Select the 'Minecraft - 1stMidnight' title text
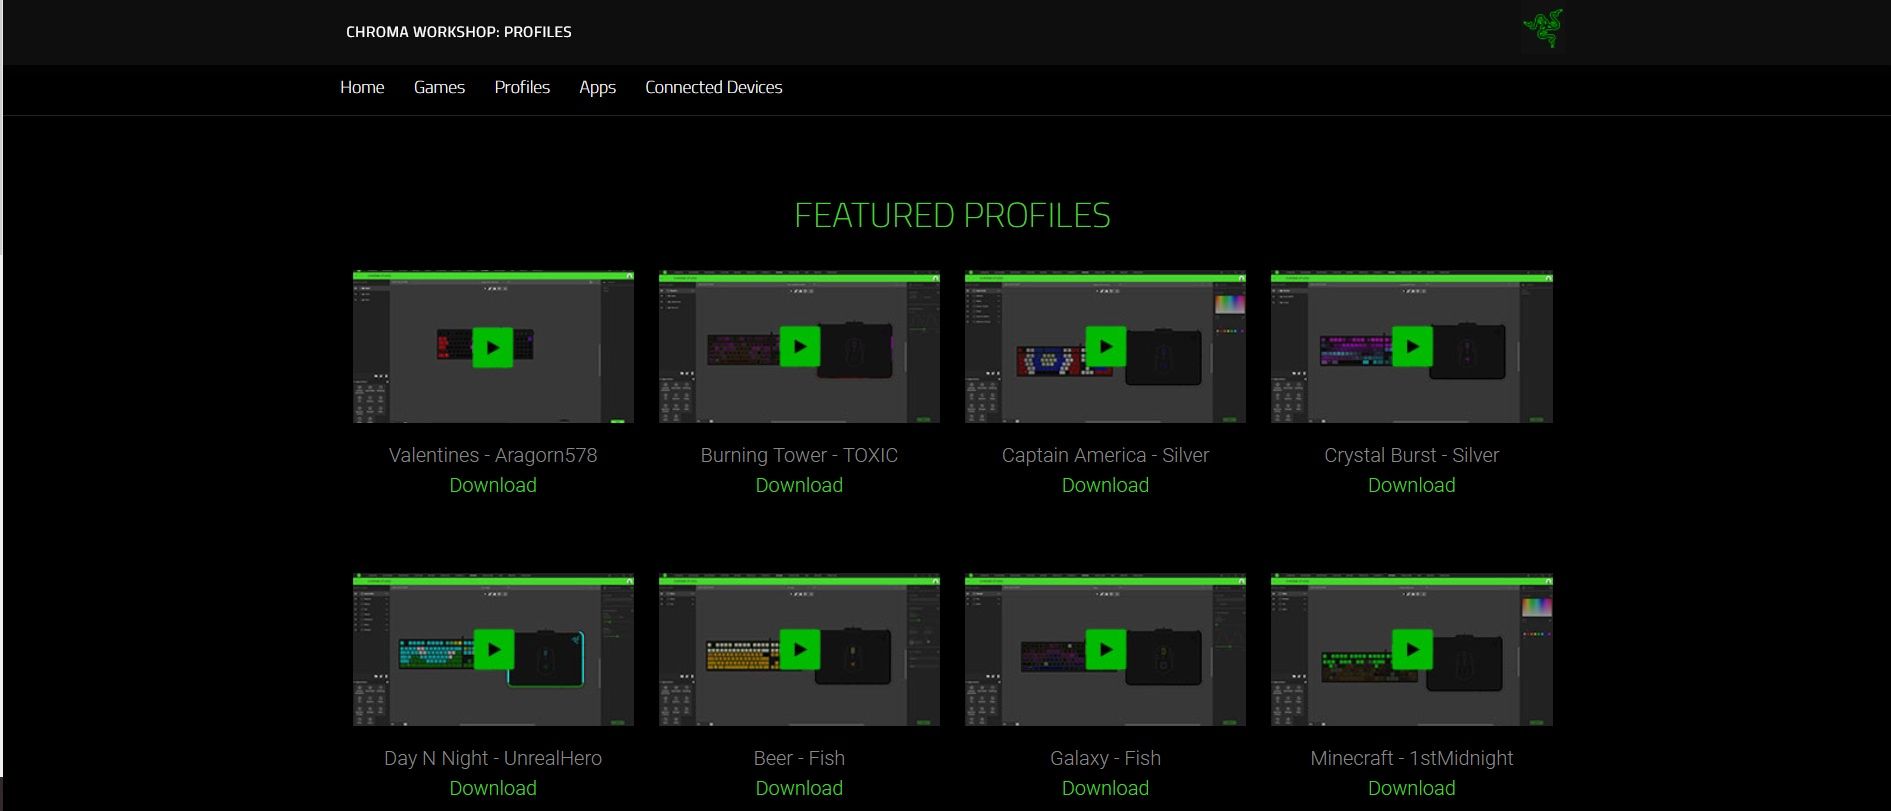The image size is (1891, 811). 1412,758
